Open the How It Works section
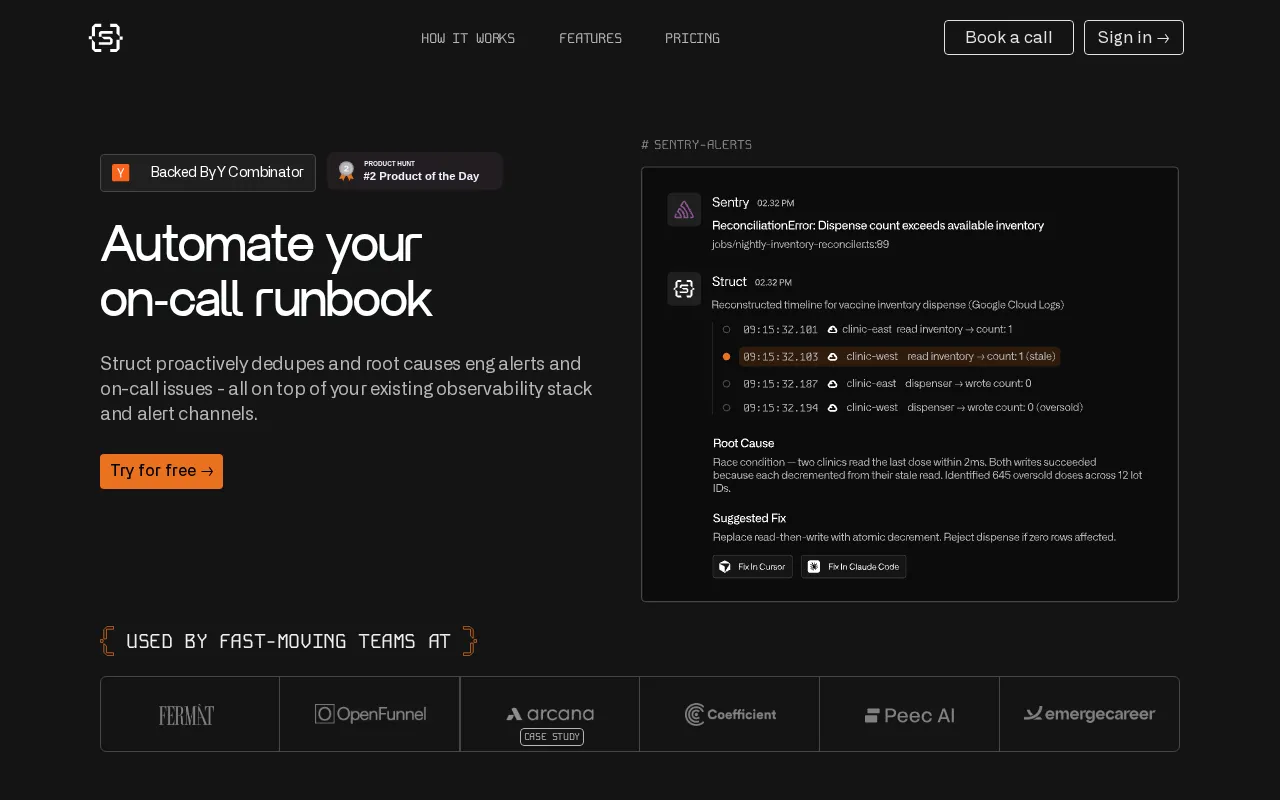Image resolution: width=1280 pixels, height=800 pixels. [468, 38]
